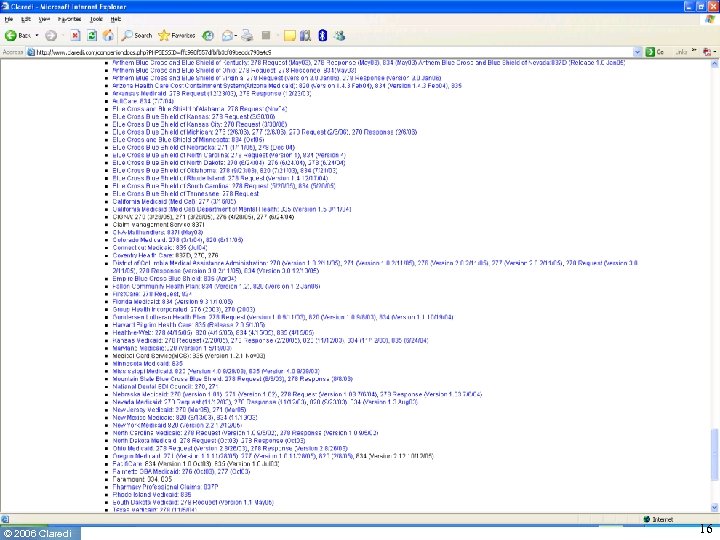Open the address bar URL dropdown

pyautogui.click(x=637, y=52)
